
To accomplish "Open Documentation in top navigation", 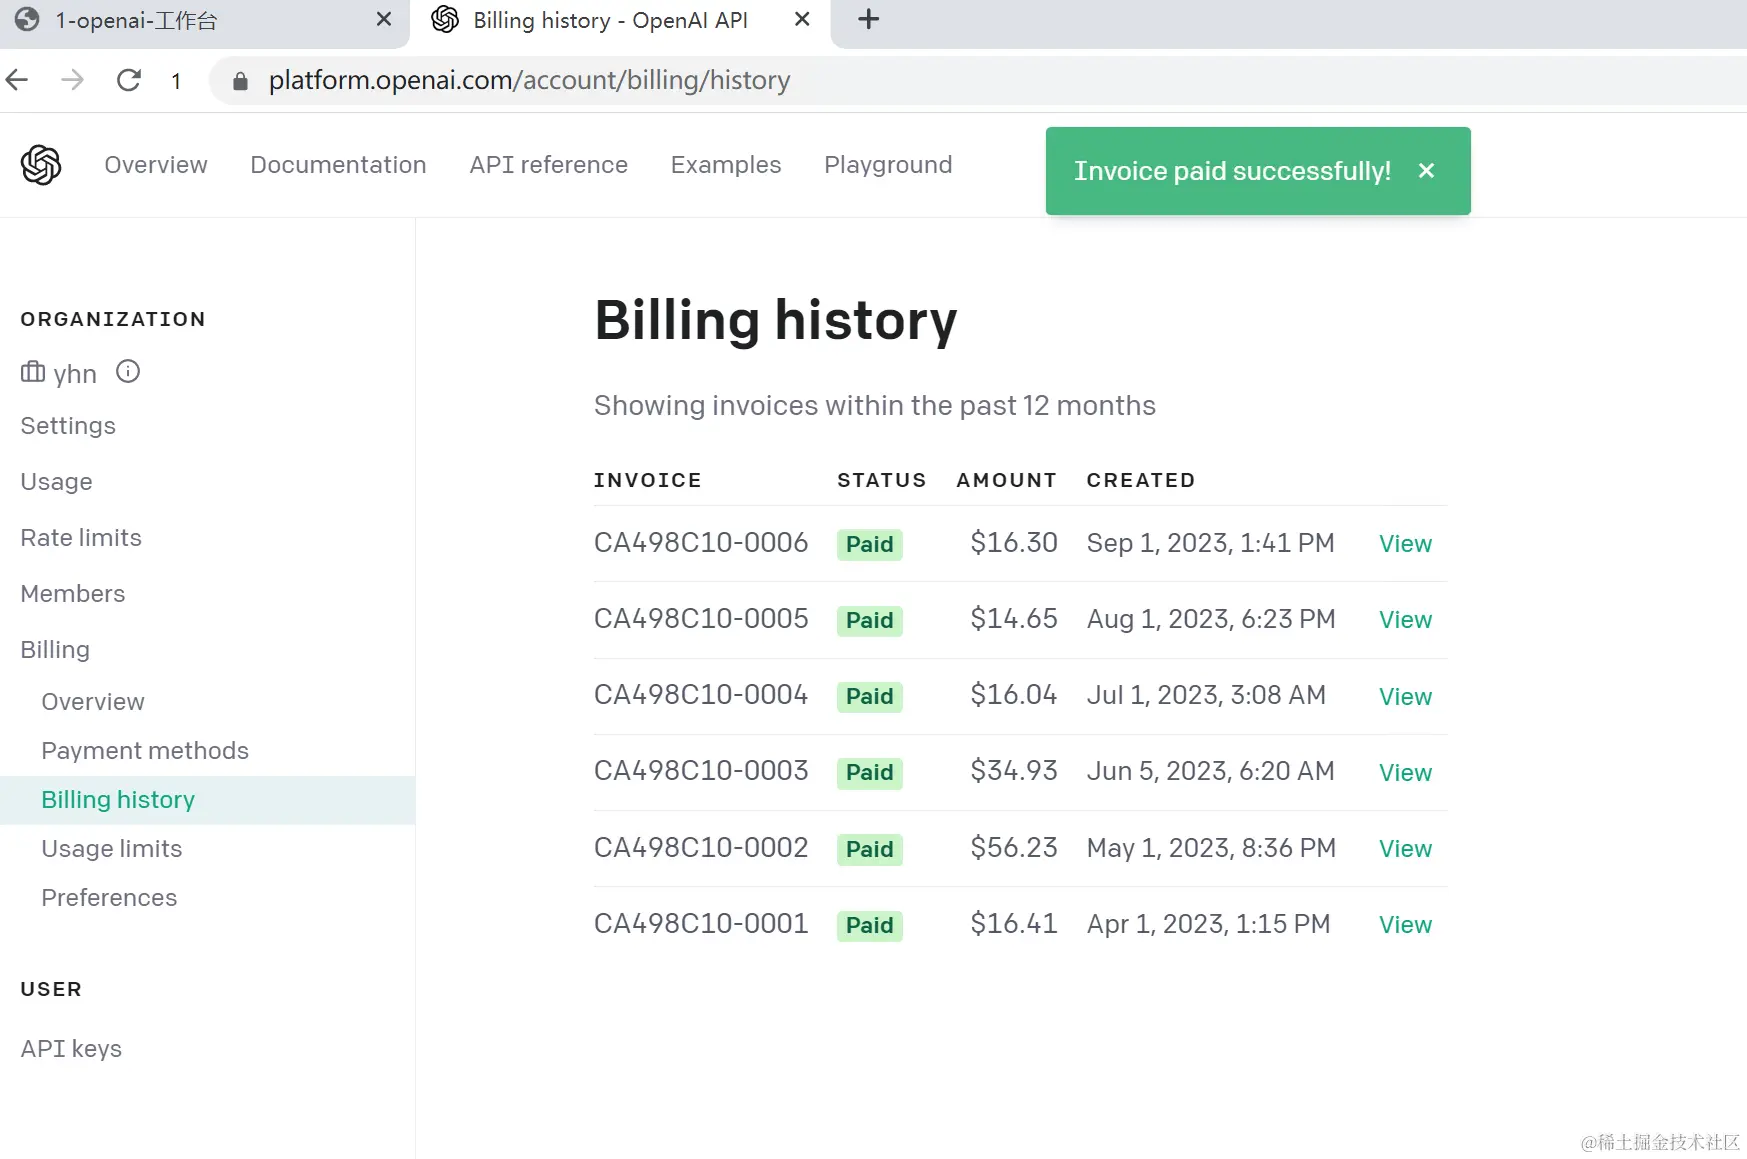I will pyautogui.click(x=338, y=165).
